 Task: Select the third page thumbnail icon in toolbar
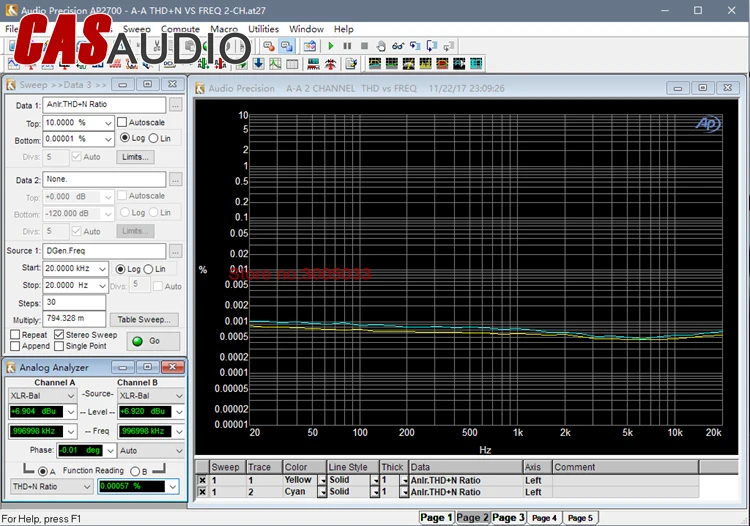tap(408, 64)
